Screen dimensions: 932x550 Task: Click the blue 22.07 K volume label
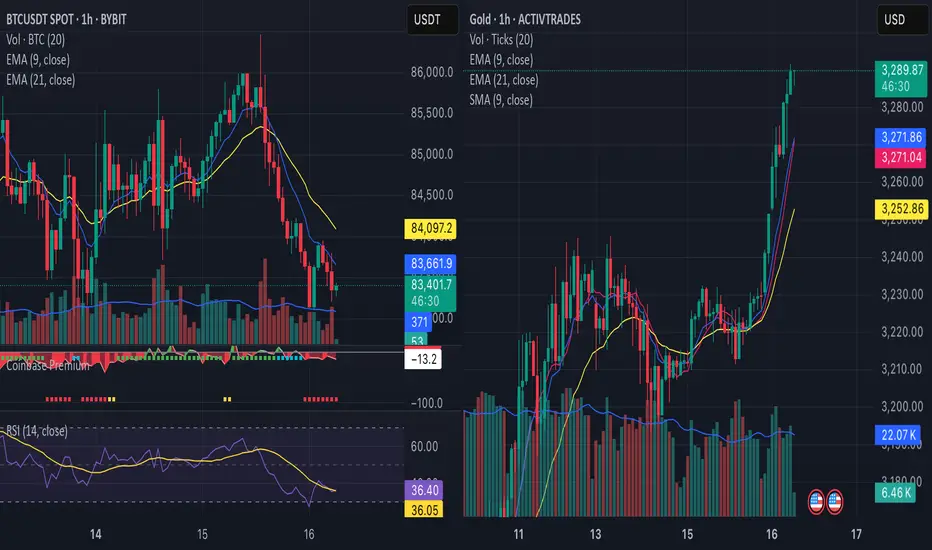(898, 435)
